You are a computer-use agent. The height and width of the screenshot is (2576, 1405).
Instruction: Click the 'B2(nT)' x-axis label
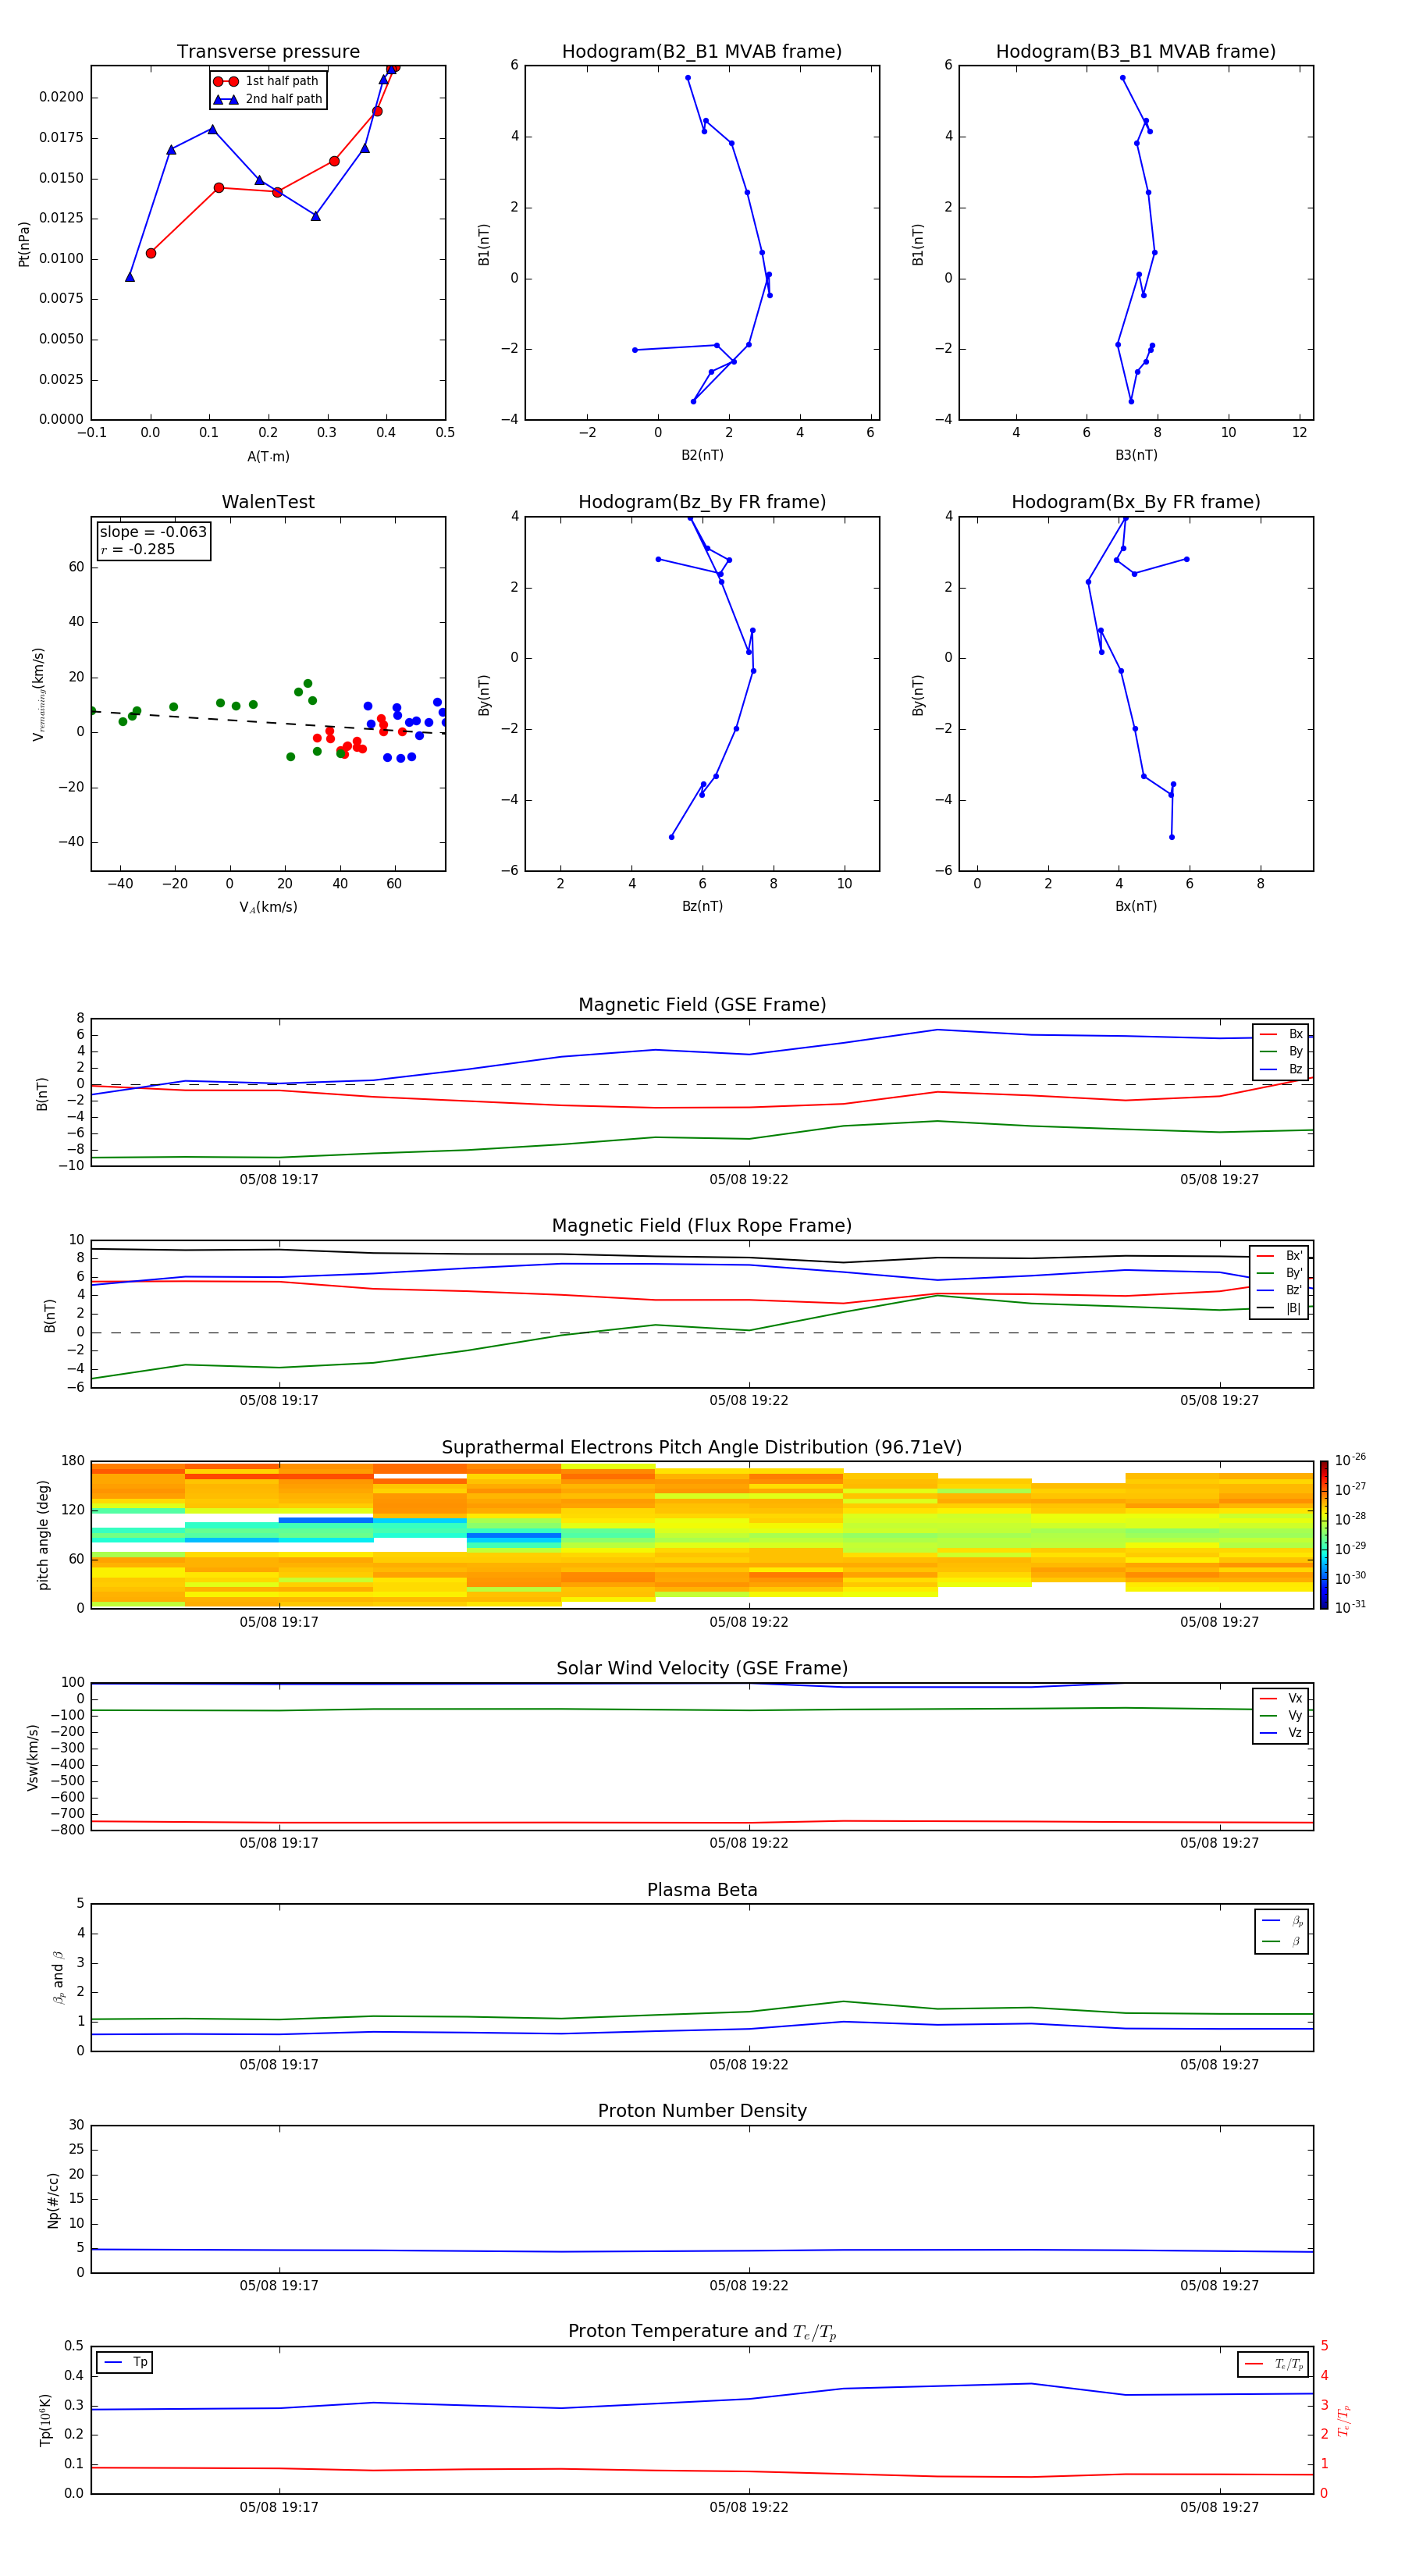702,455
